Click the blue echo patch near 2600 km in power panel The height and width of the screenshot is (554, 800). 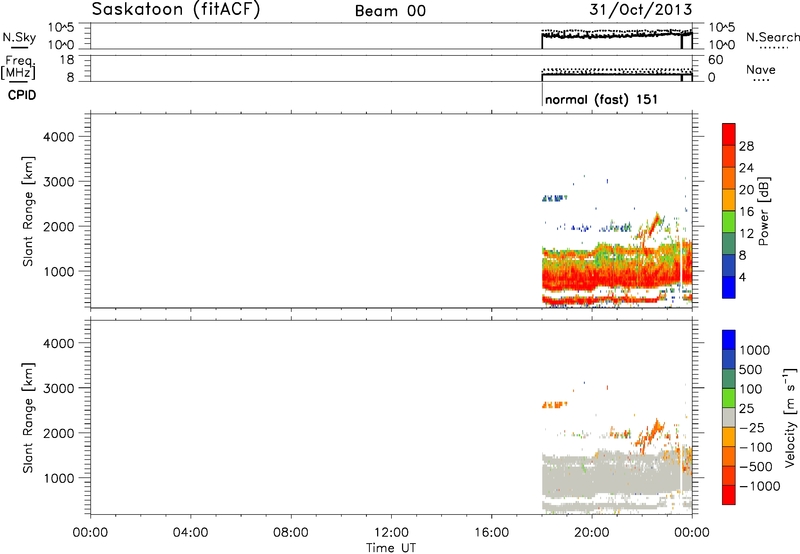tap(554, 198)
